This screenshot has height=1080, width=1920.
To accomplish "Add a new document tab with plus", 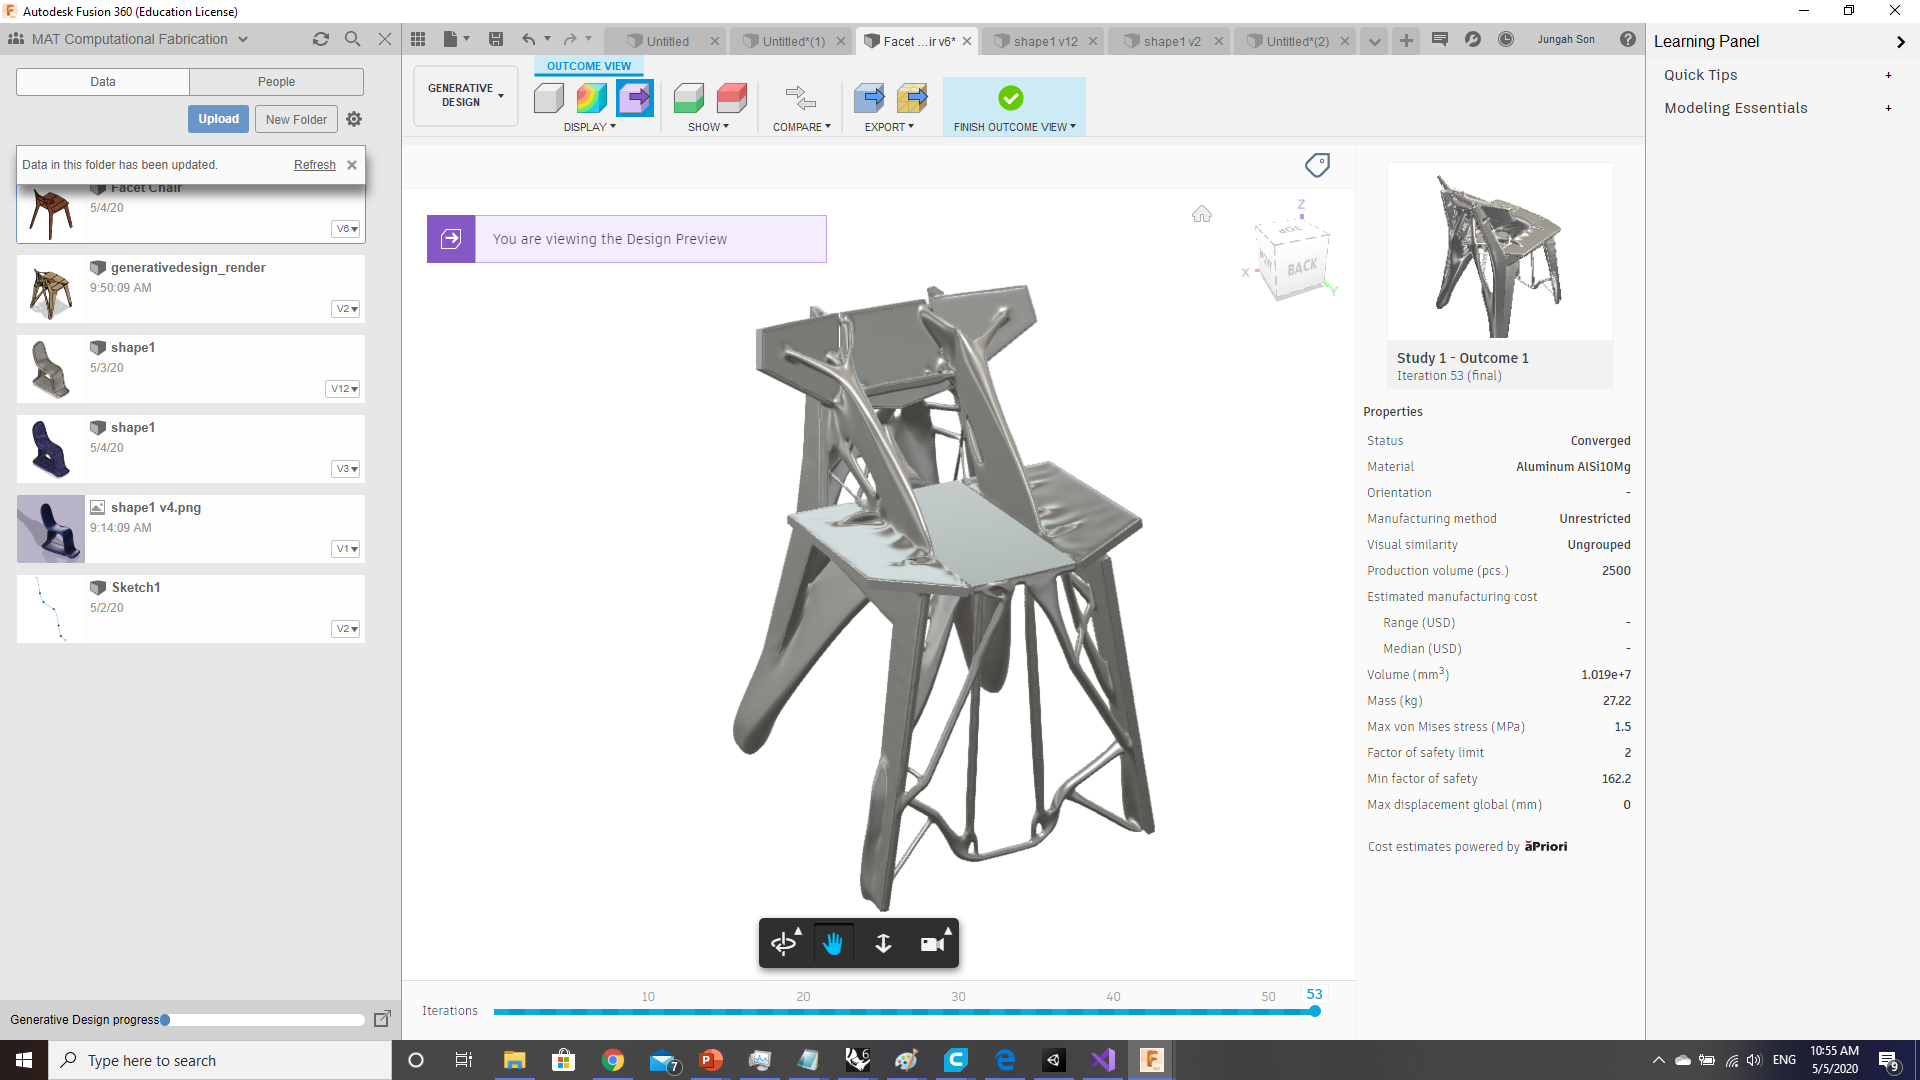I will tap(1406, 40).
